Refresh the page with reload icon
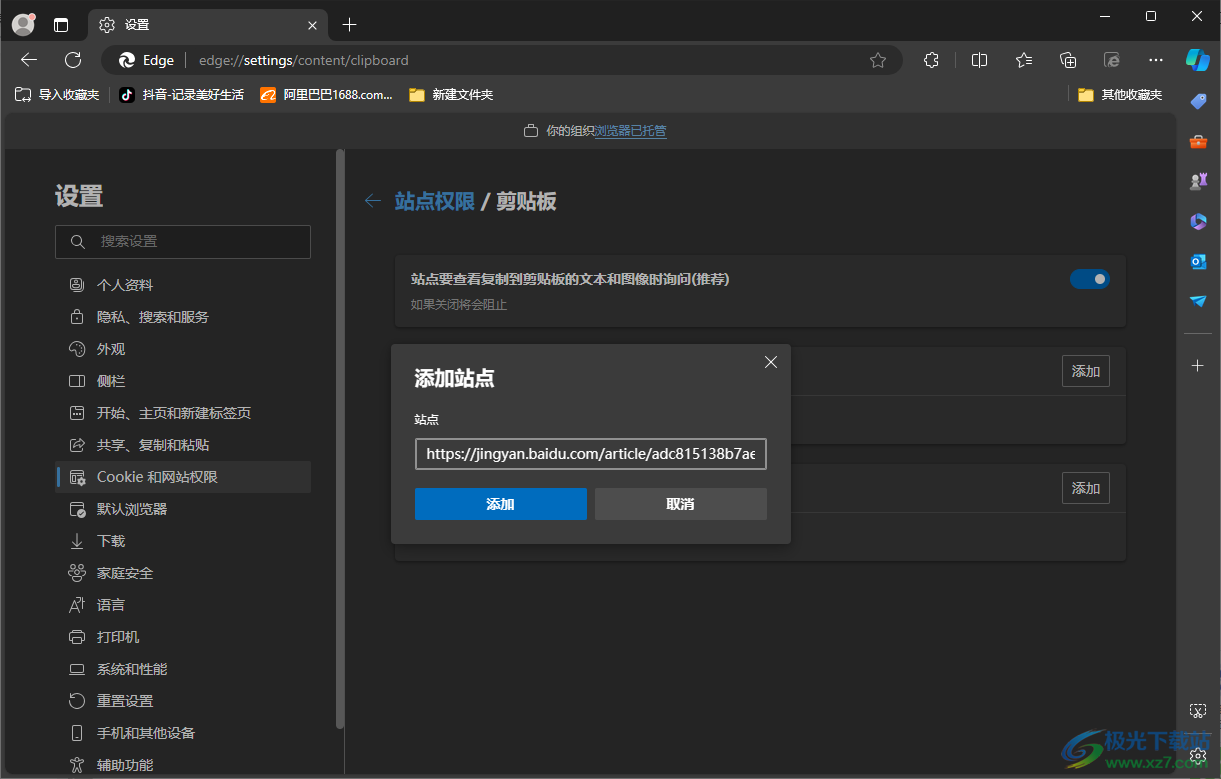This screenshot has width=1221, height=779. tap(73, 60)
